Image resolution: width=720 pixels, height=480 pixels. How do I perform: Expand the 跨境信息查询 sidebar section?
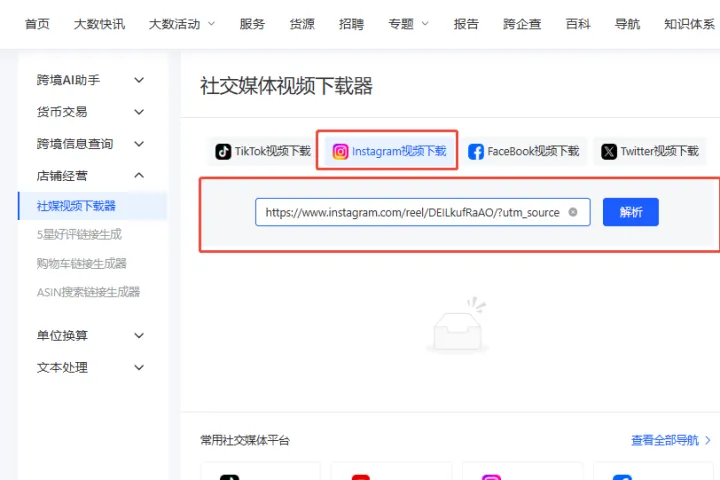pyautogui.click(x=139, y=144)
